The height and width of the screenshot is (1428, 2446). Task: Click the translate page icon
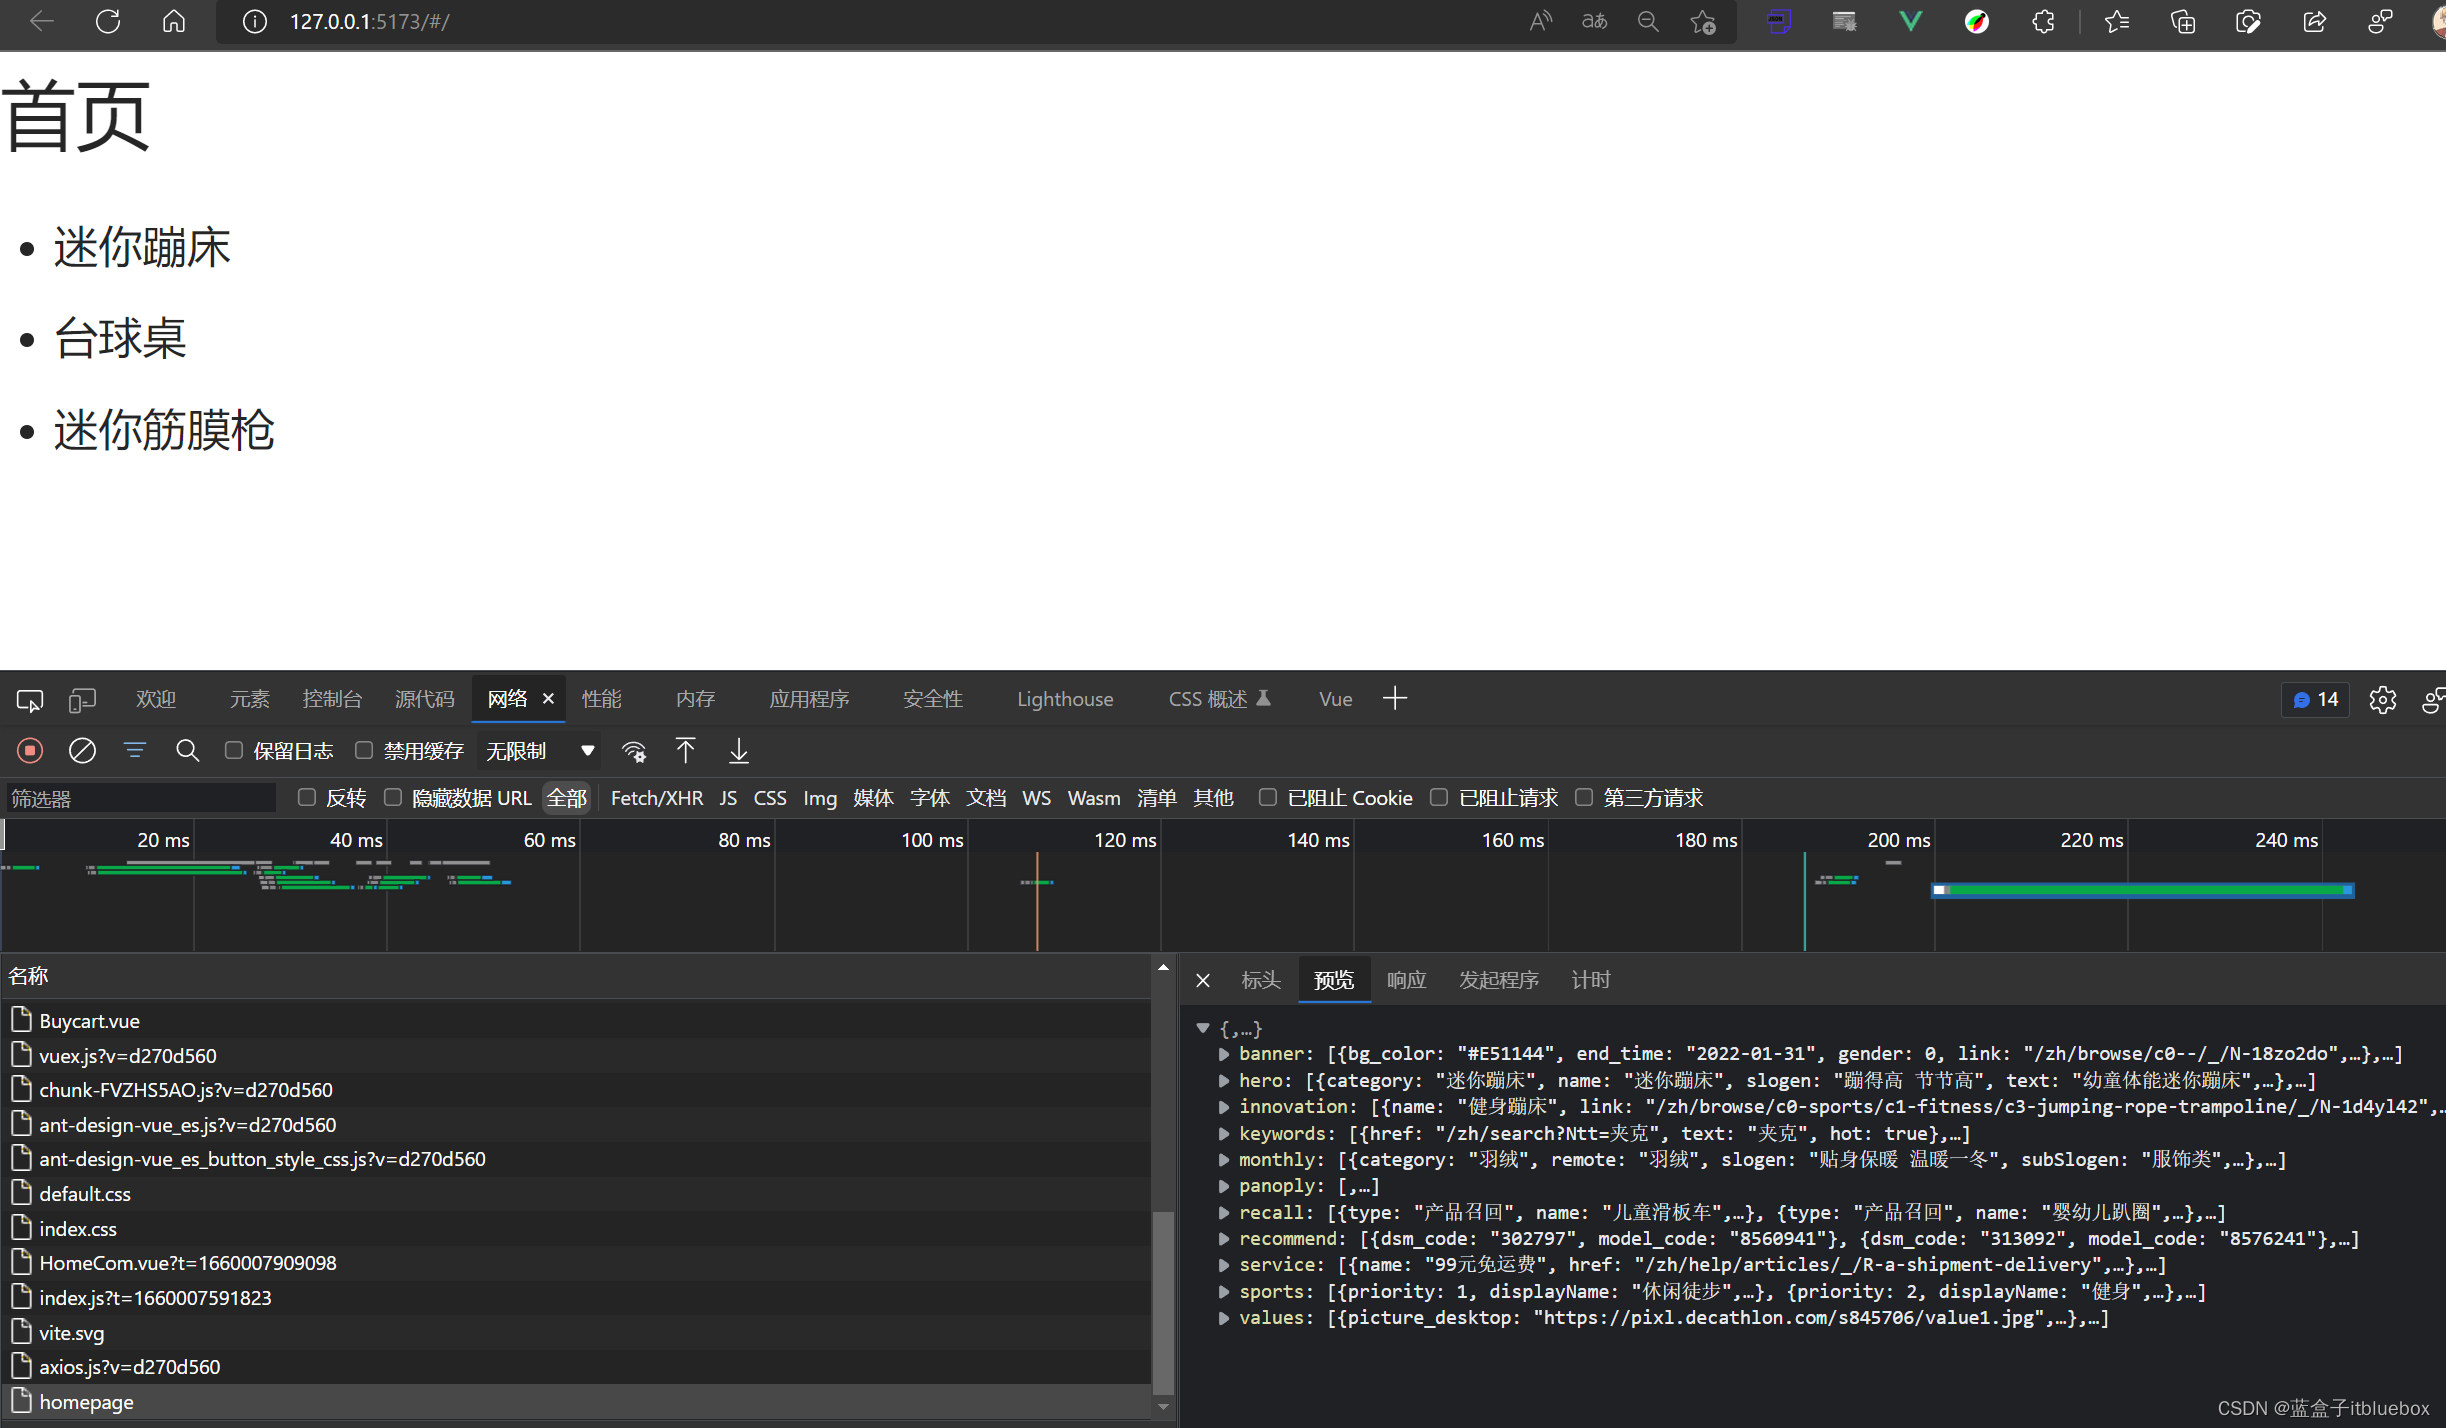[x=1594, y=21]
